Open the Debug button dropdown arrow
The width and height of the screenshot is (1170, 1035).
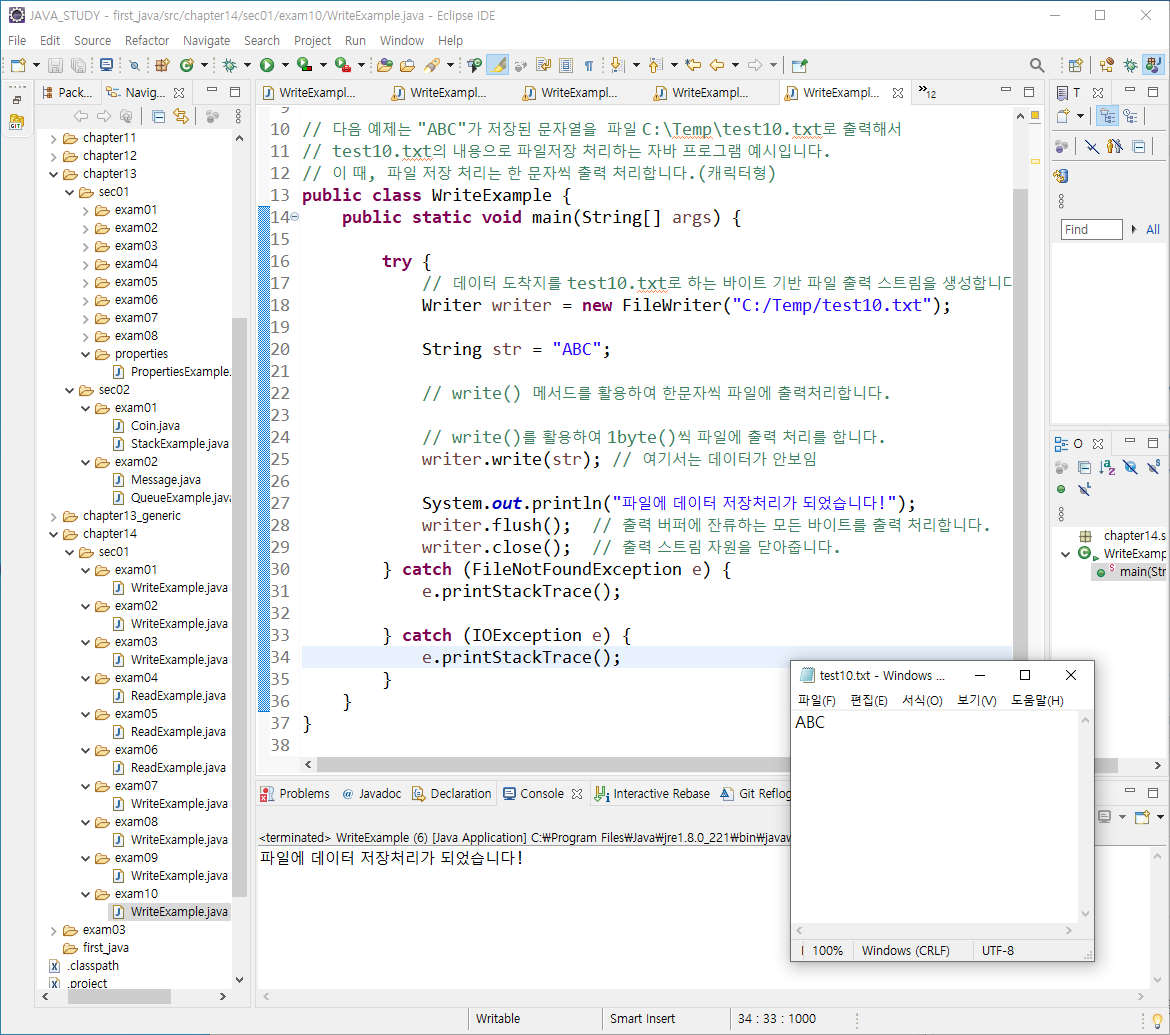[248, 66]
